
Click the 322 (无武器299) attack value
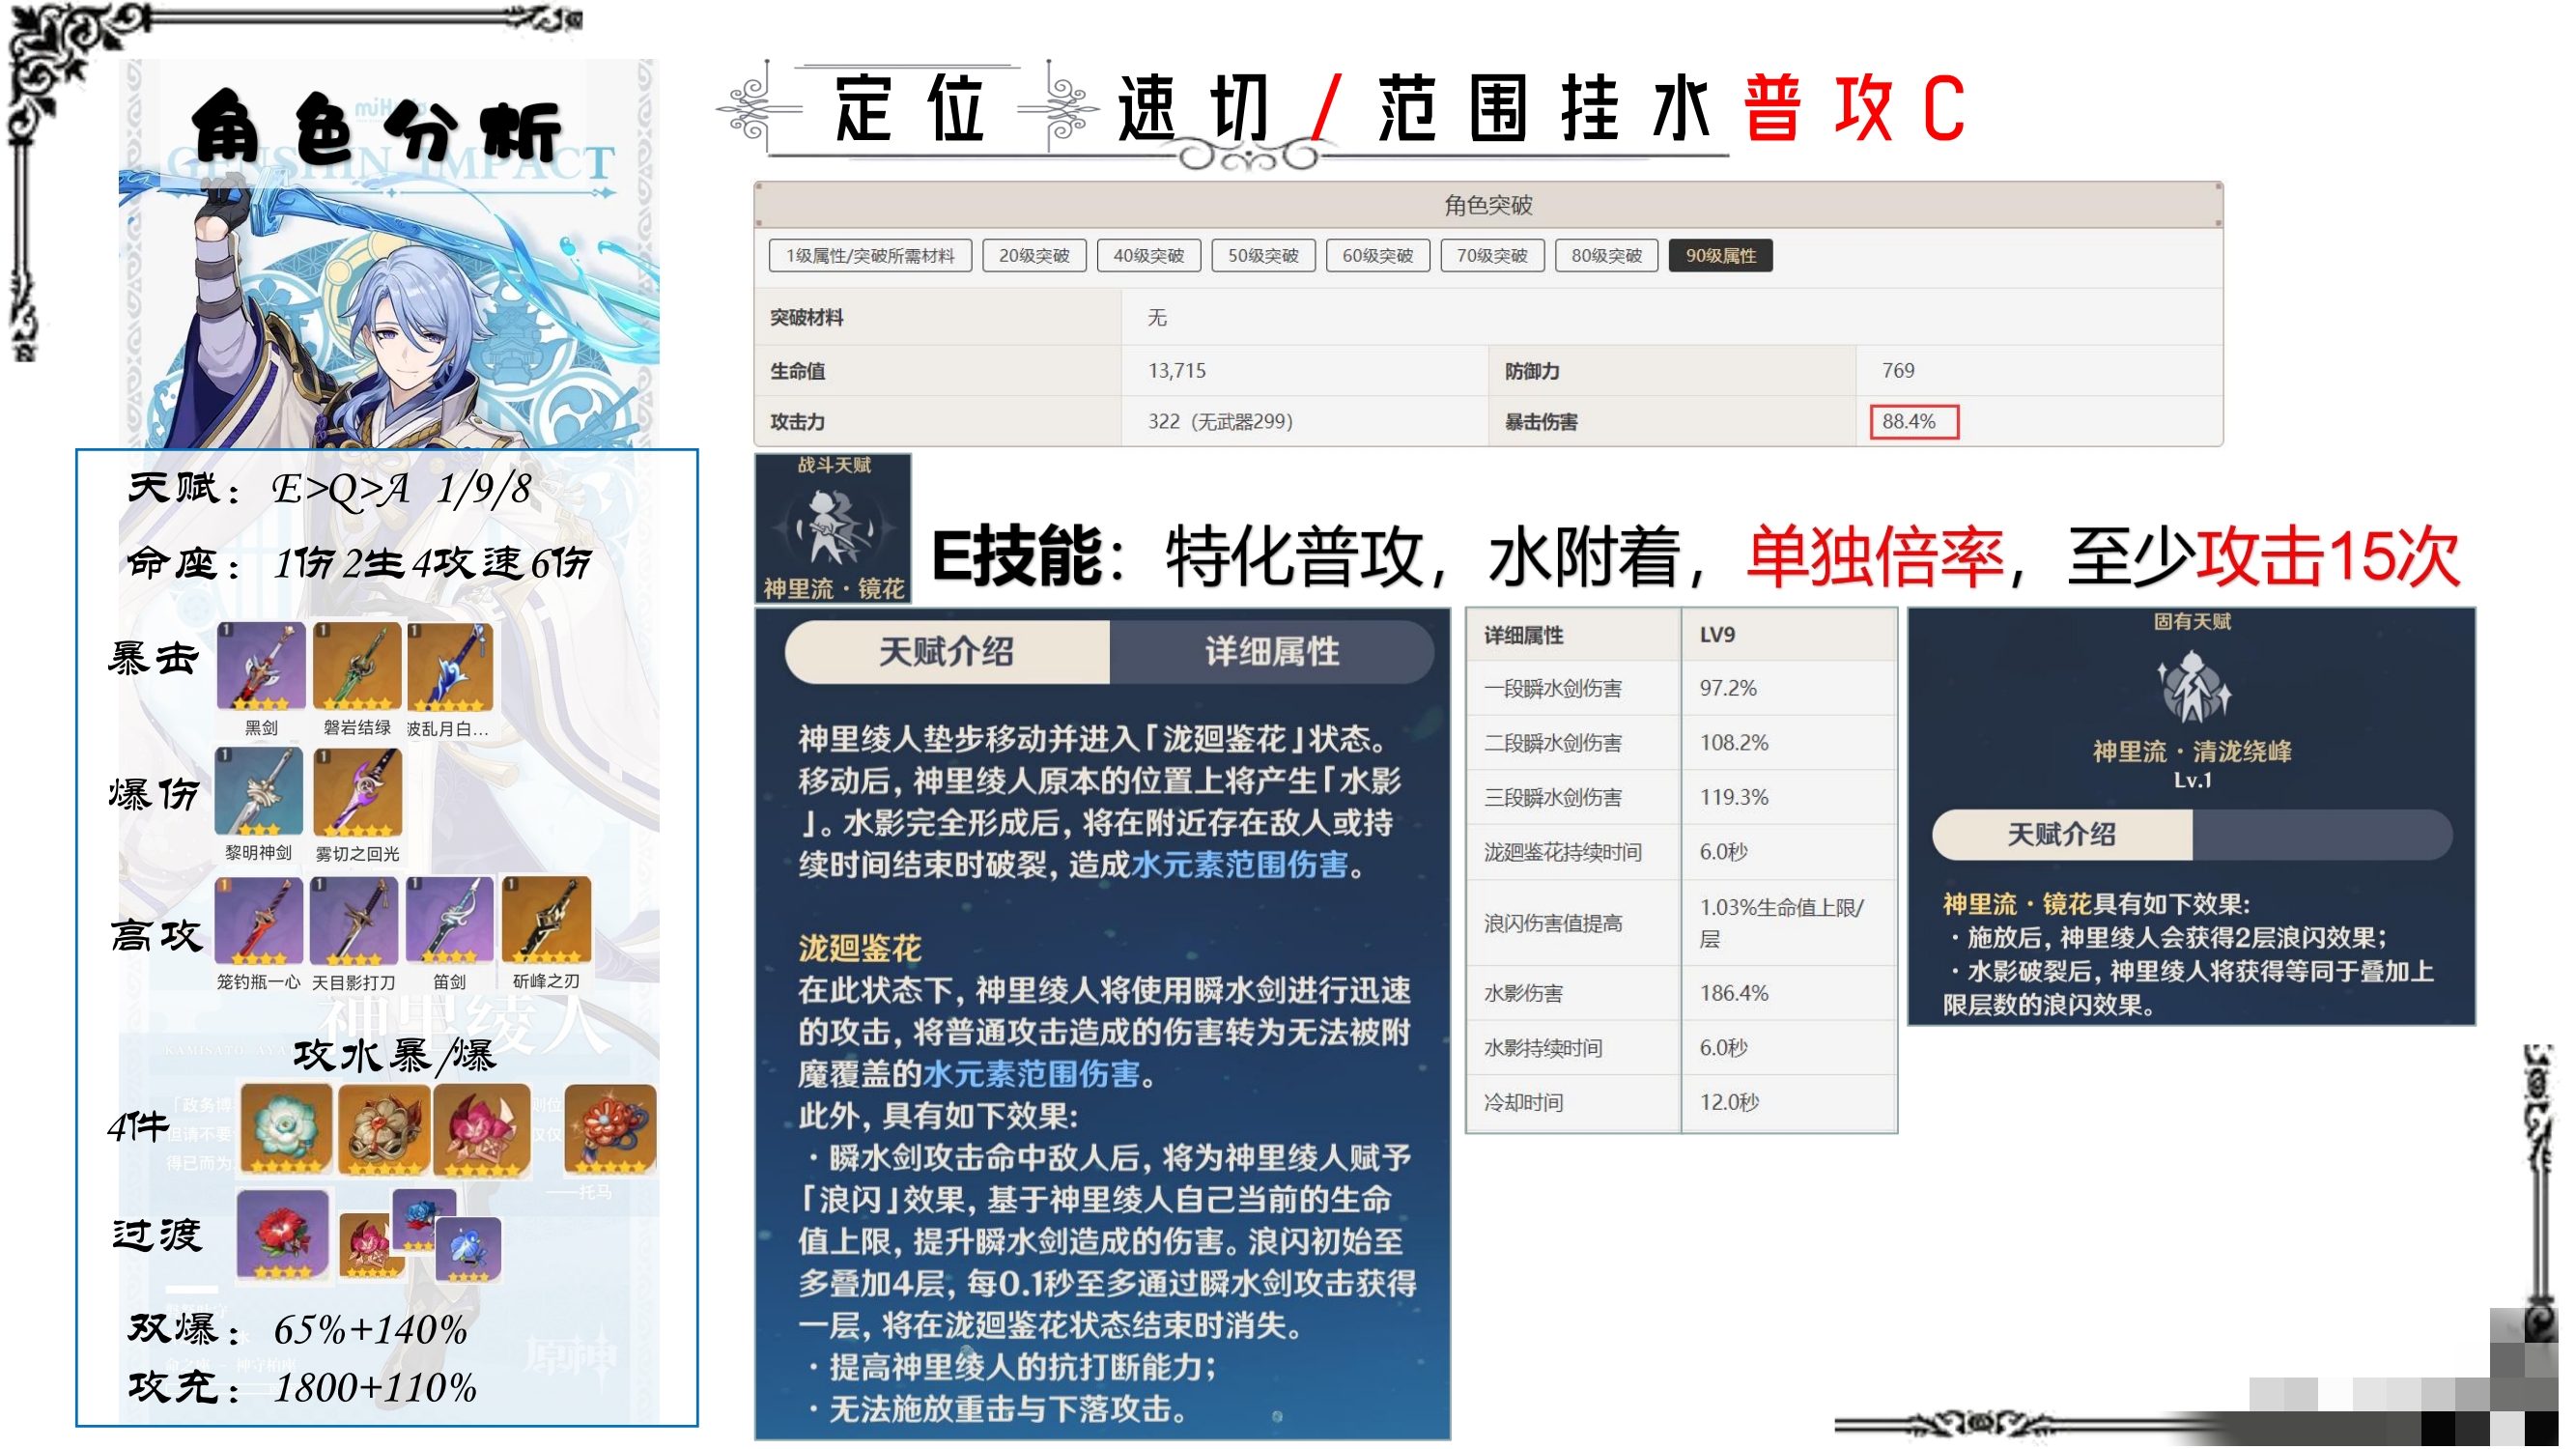(1220, 422)
